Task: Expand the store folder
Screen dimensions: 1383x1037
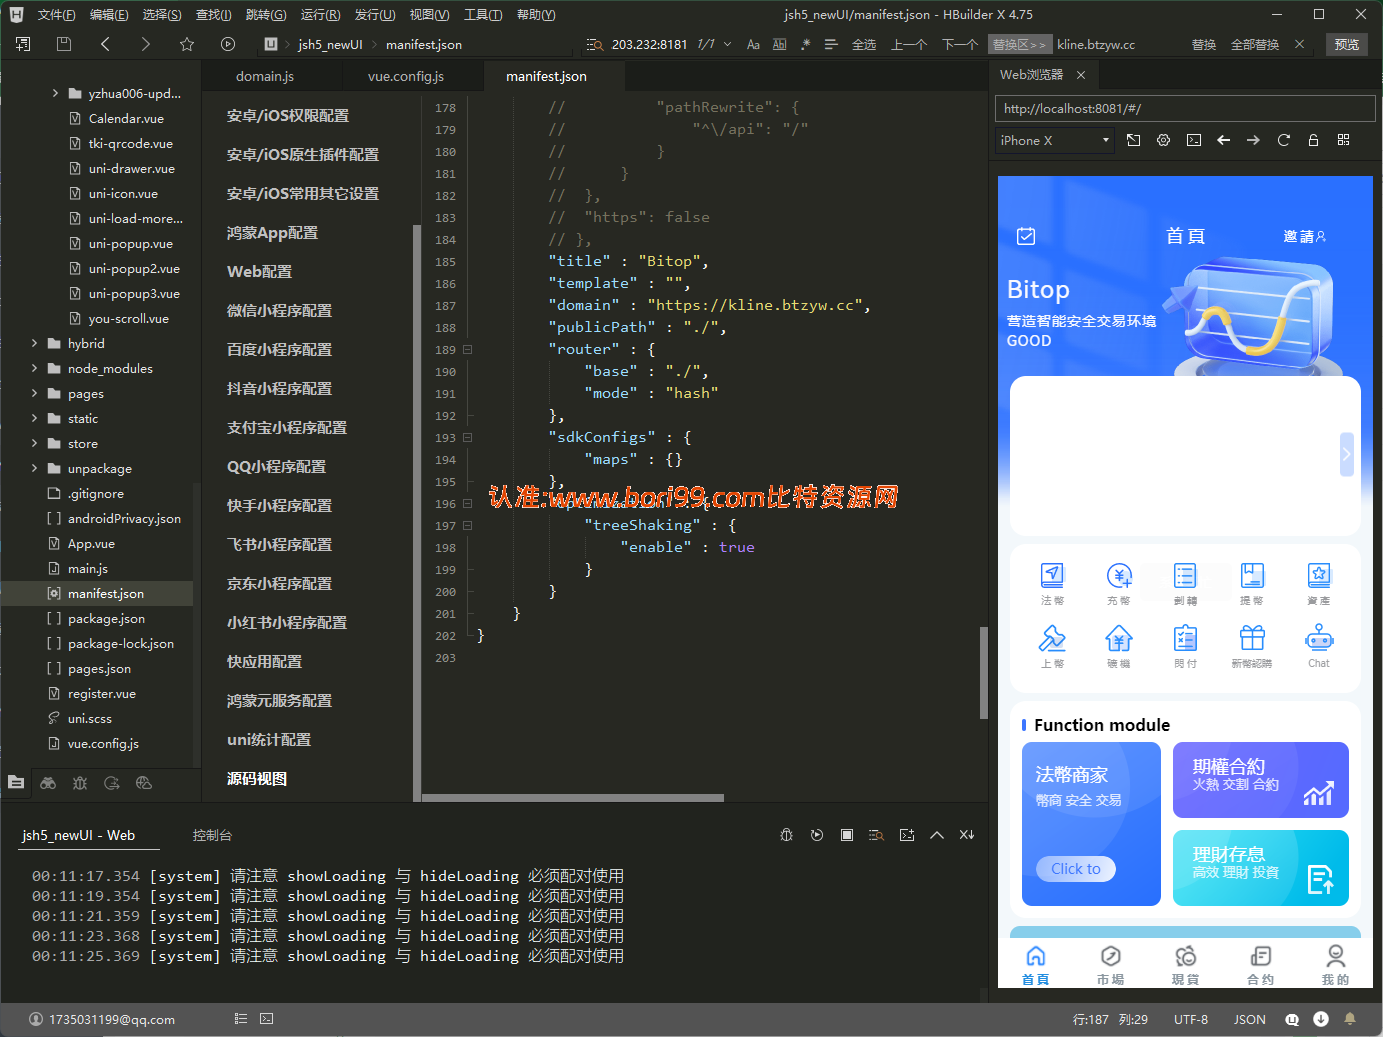Action: pyautogui.click(x=35, y=443)
